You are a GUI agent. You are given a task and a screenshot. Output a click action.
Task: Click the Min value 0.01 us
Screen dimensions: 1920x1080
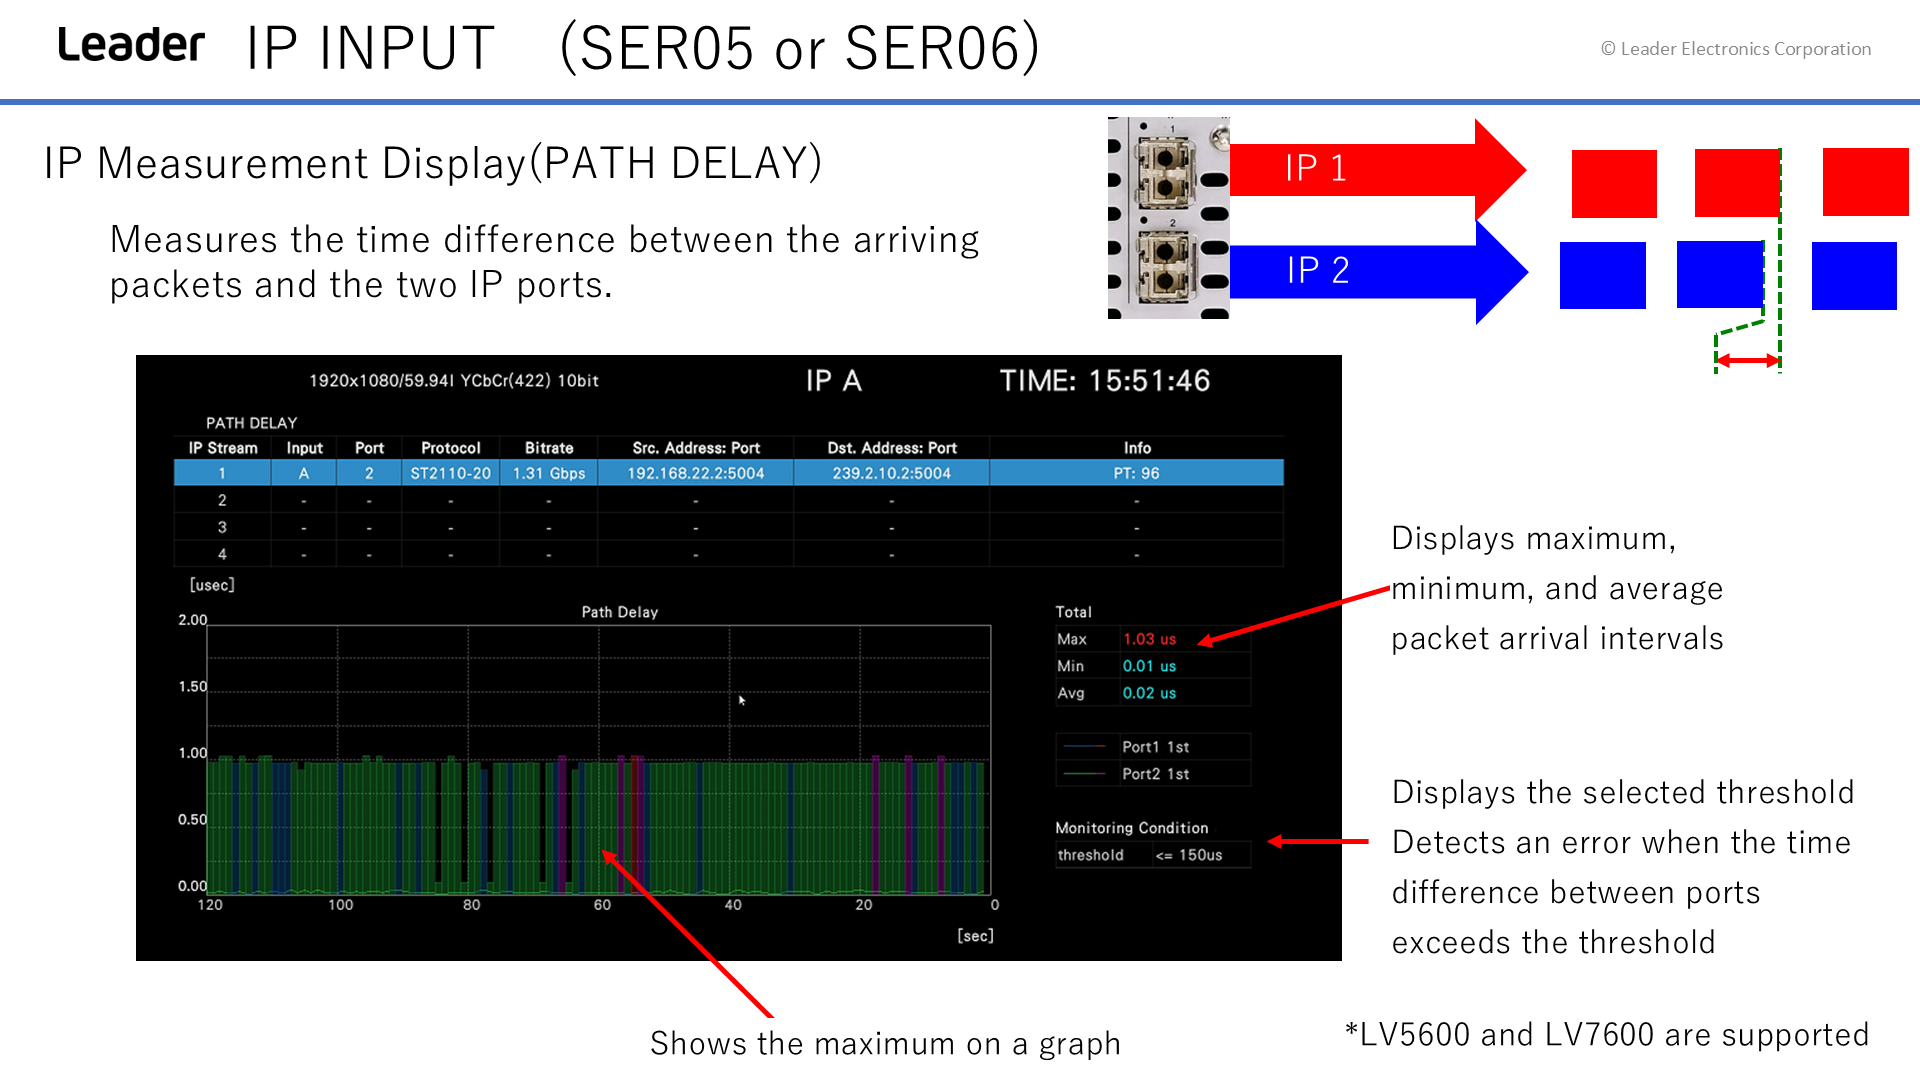tap(1149, 666)
